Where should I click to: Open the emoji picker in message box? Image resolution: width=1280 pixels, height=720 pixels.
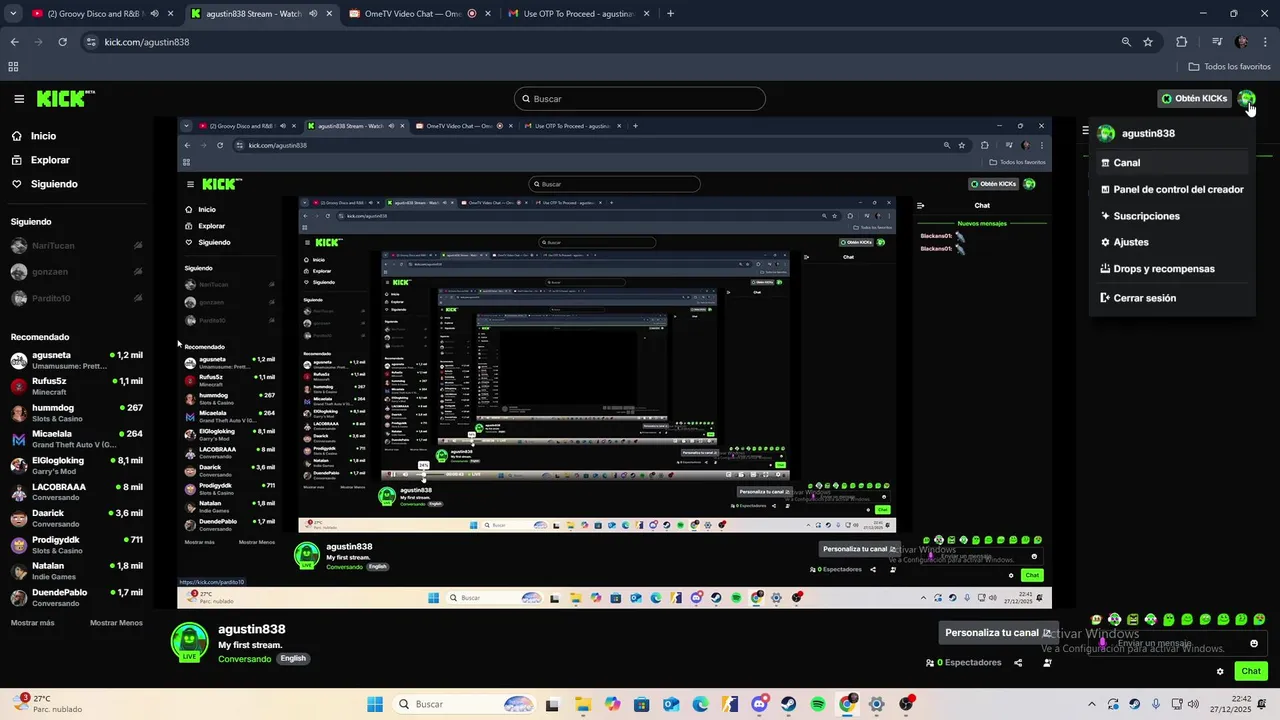(1254, 643)
